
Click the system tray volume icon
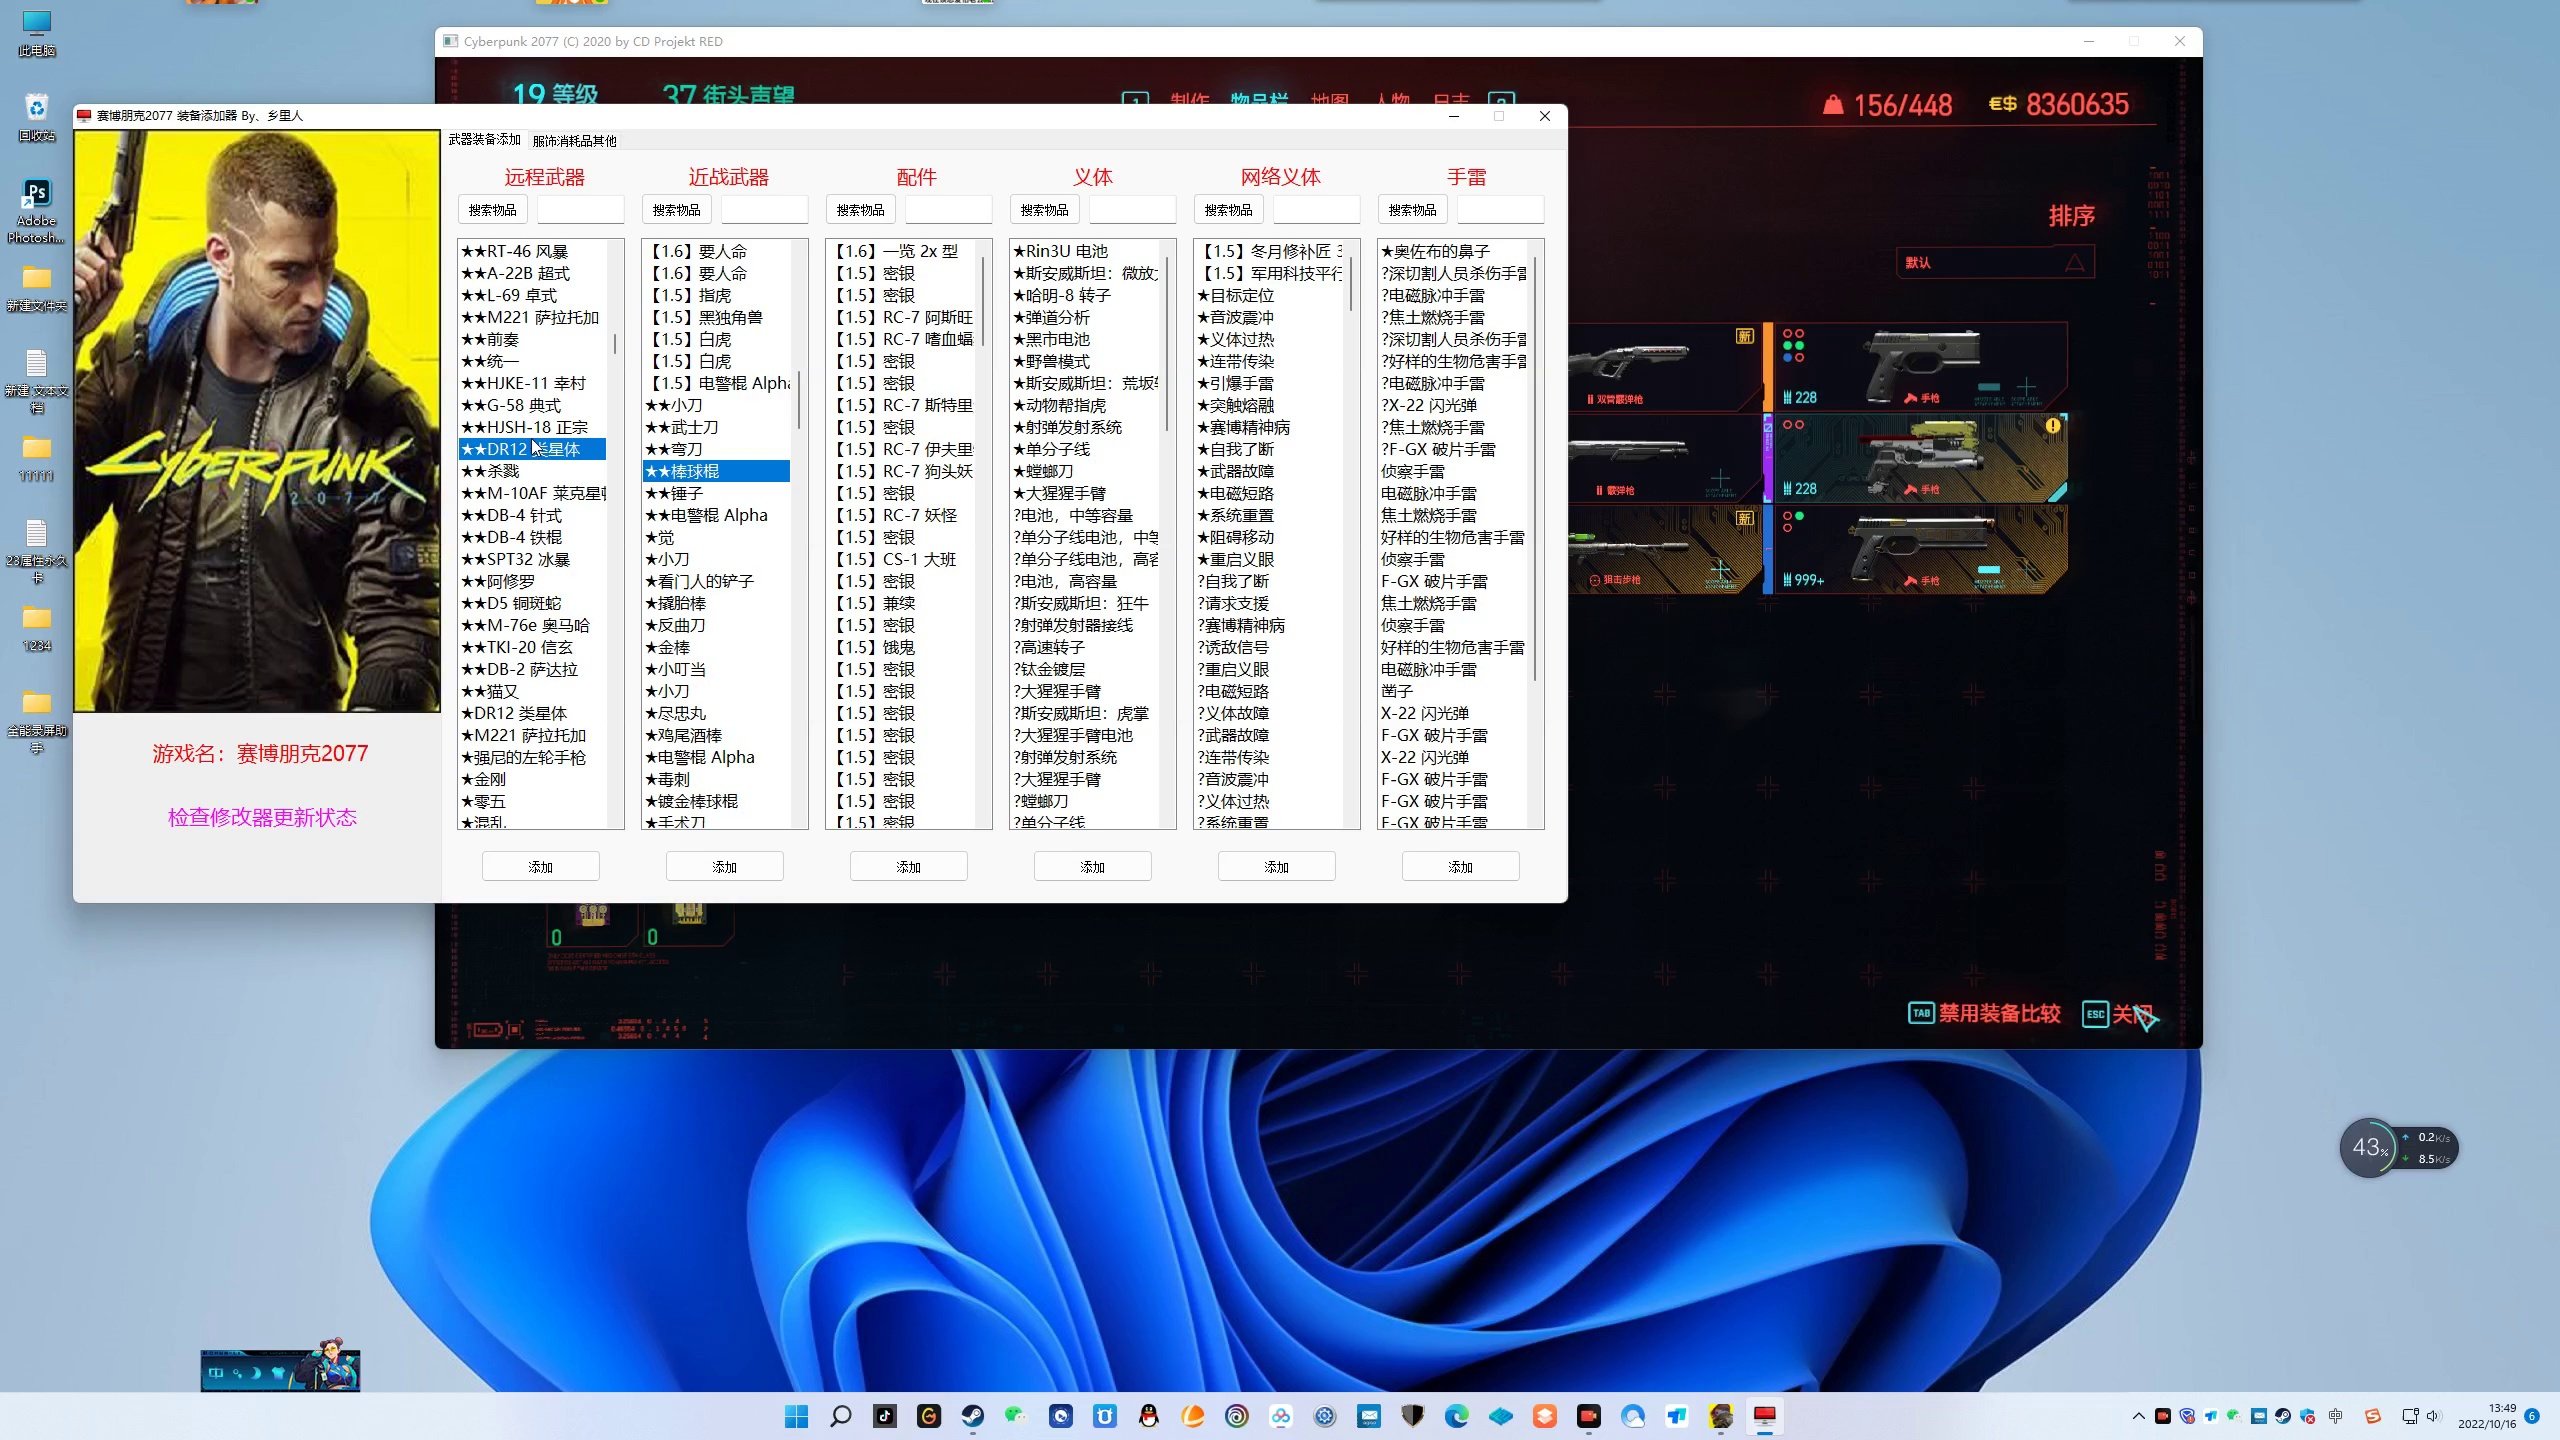point(2432,1416)
